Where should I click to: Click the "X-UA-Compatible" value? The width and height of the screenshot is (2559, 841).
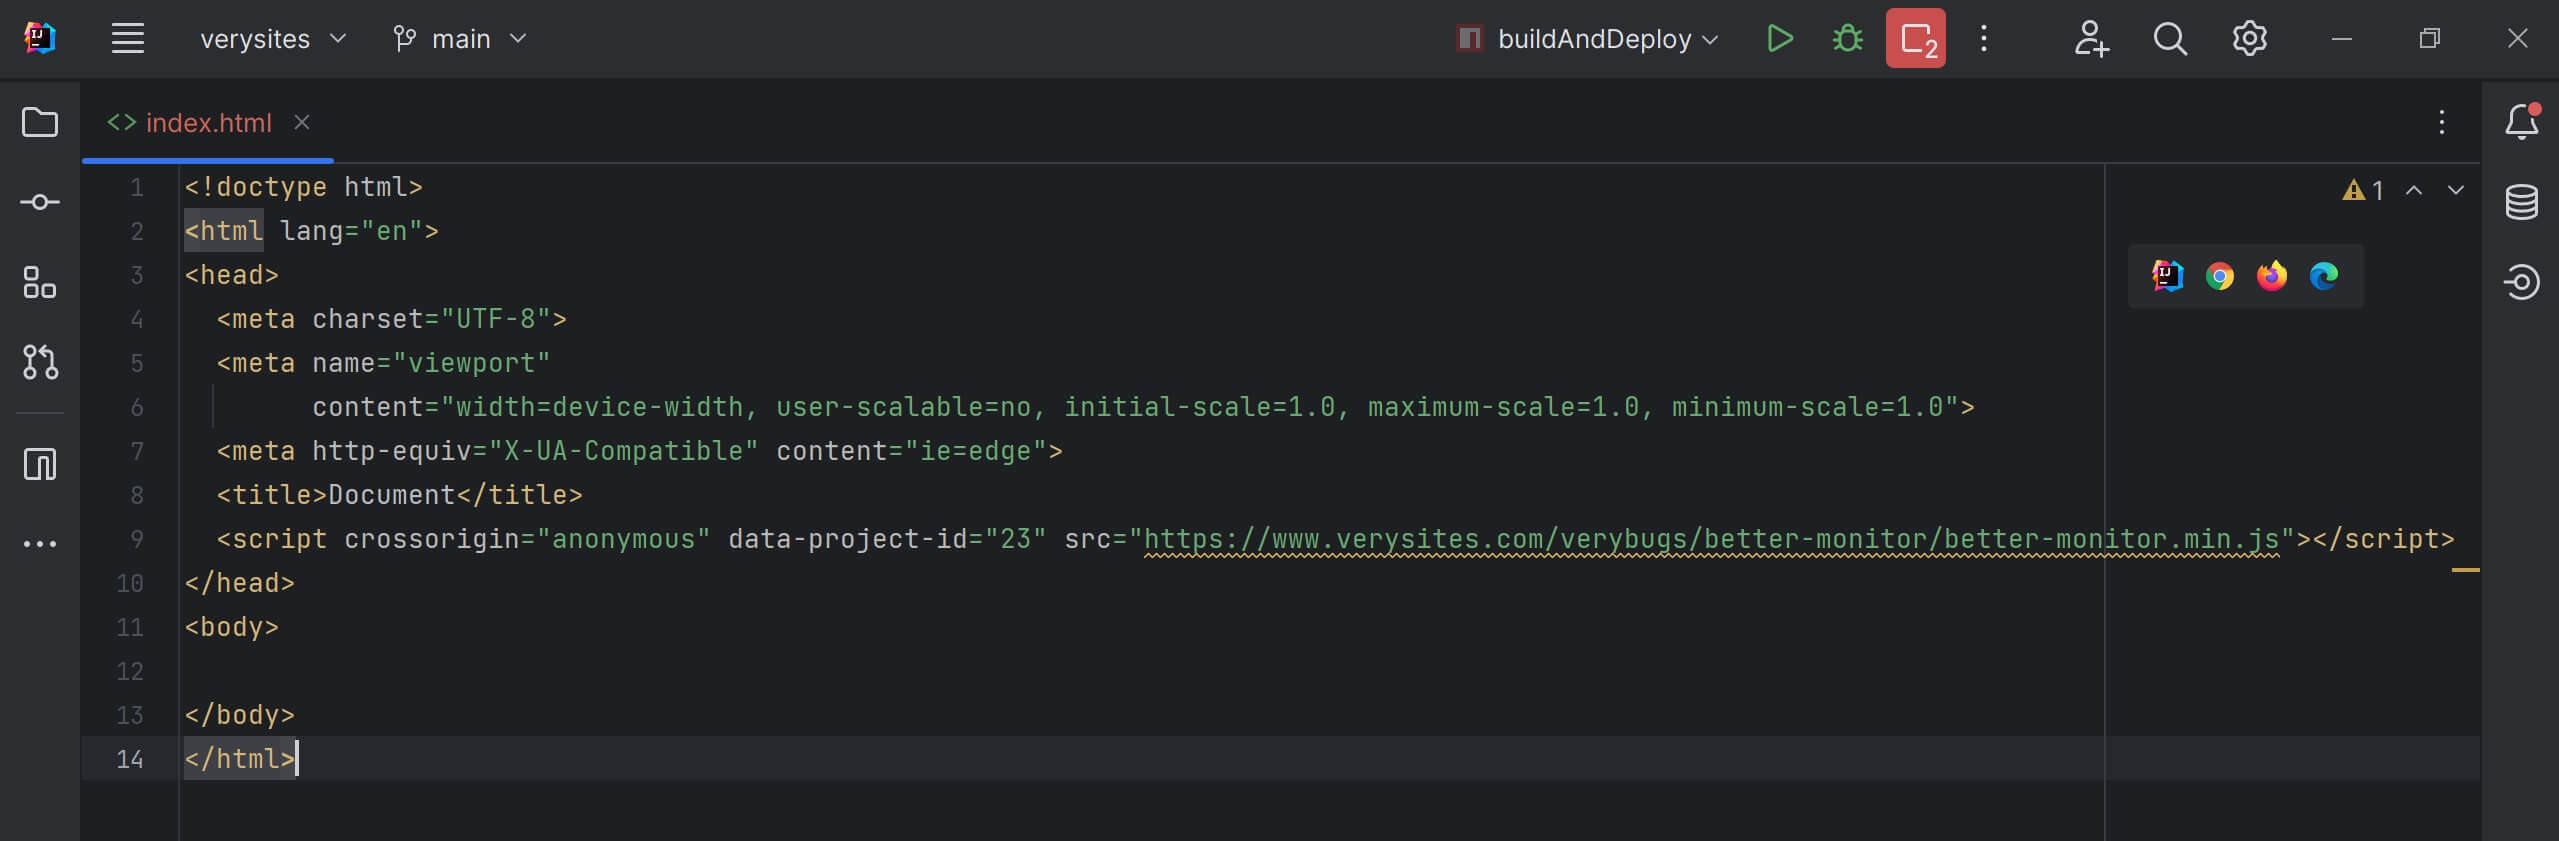click(624, 451)
